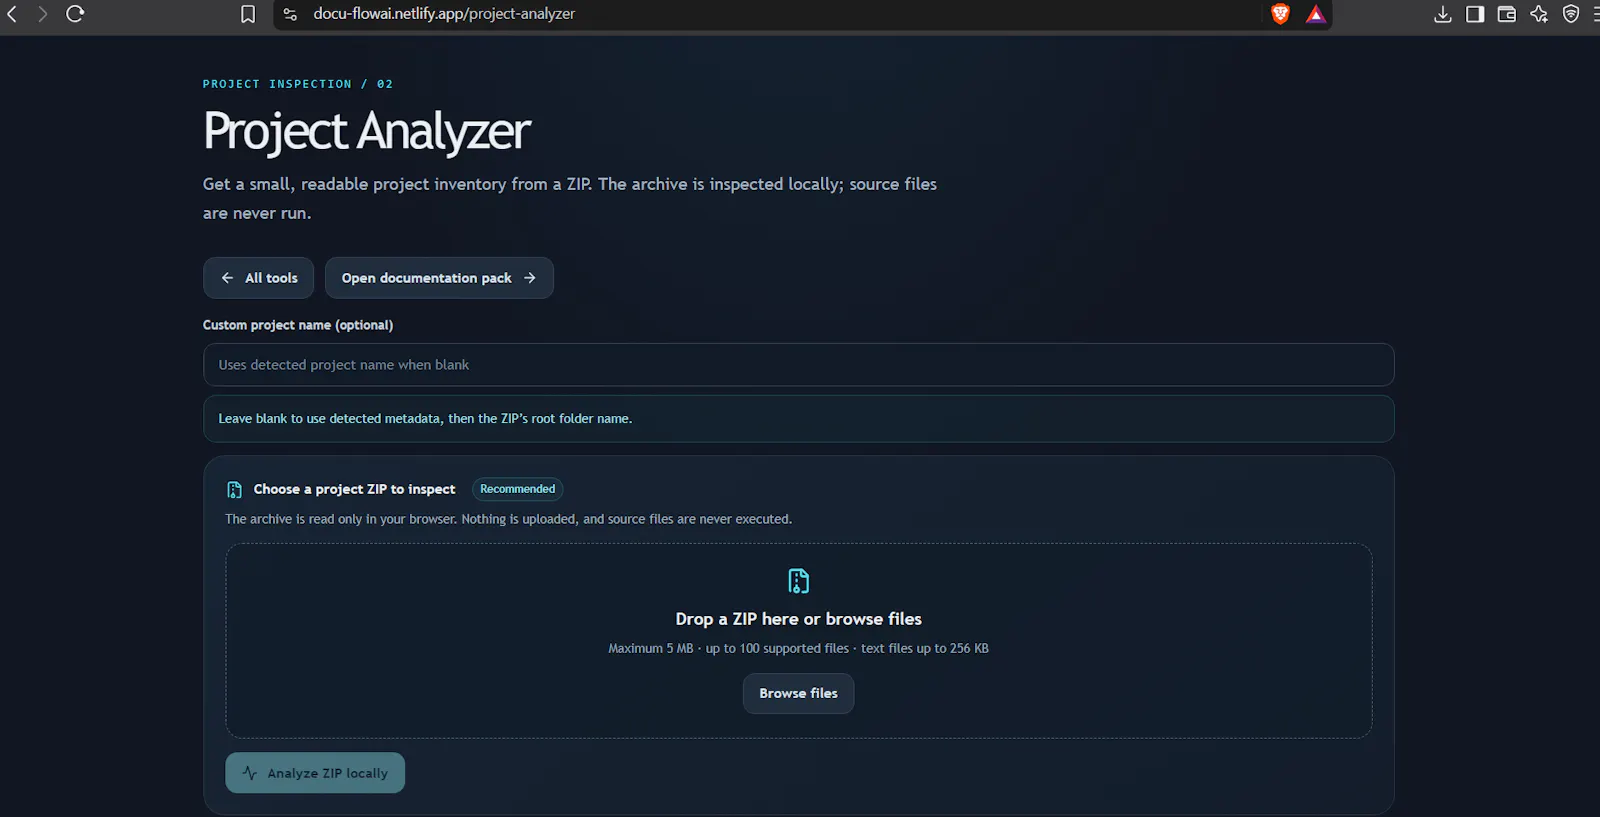Open documentation pack
The height and width of the screenshot is (817, 1600).
click(x=439, y=278)
